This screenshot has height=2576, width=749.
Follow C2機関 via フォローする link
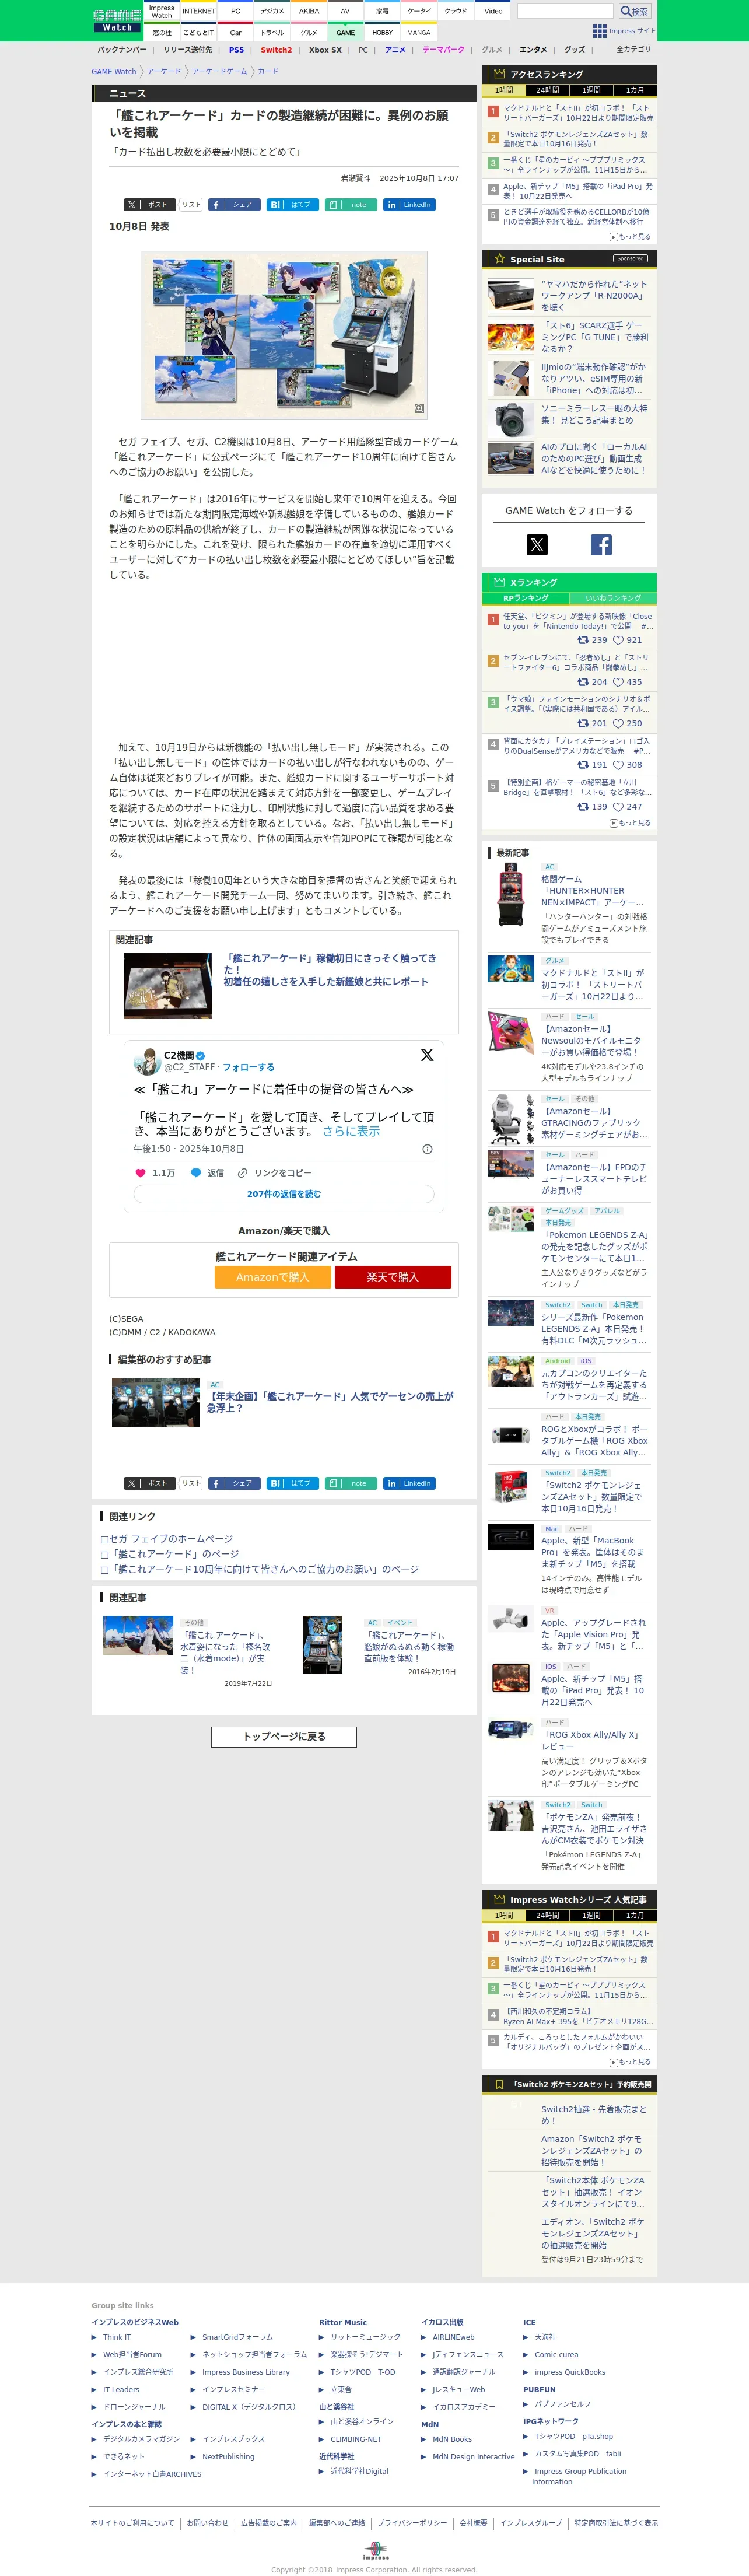pos(248,1067)
